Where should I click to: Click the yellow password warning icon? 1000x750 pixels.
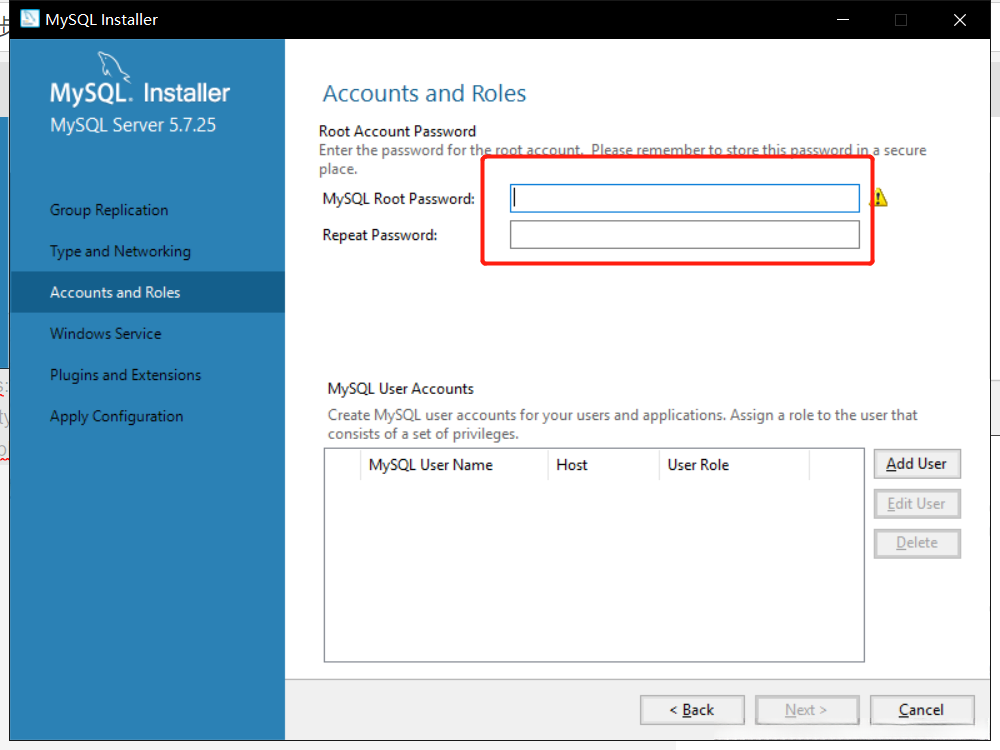coord(879,198)
